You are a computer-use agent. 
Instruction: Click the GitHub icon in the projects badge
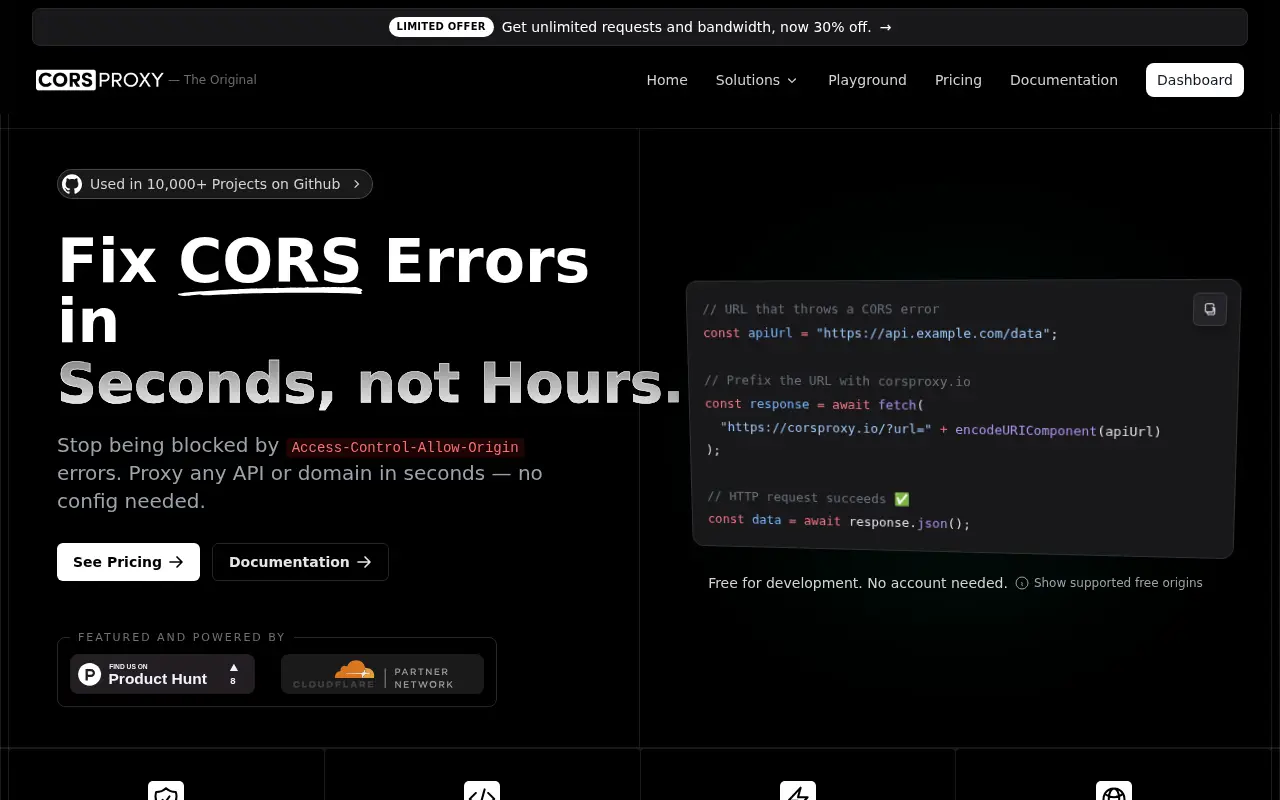click(x=72, y=184)
